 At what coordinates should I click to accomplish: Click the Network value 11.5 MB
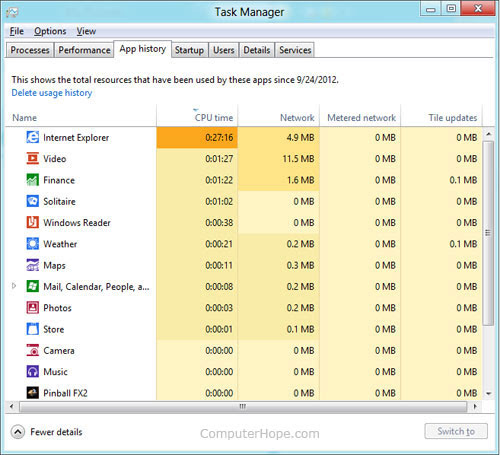[x=298, y=159]
